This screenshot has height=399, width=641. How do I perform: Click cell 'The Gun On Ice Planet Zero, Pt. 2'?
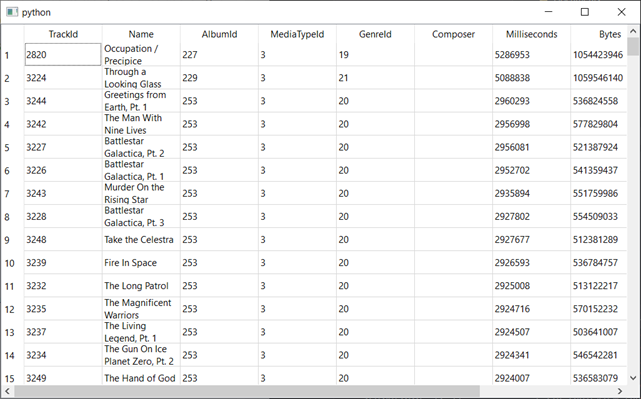coord(141,355)
